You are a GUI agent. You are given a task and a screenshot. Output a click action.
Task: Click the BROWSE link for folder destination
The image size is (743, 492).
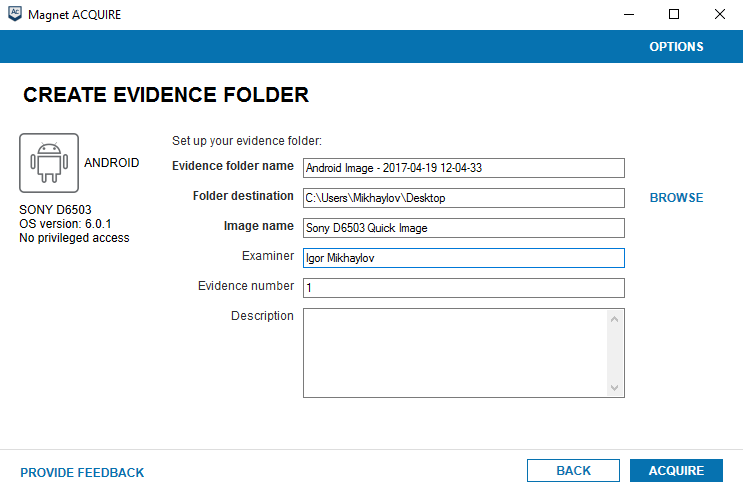[676, 198]
